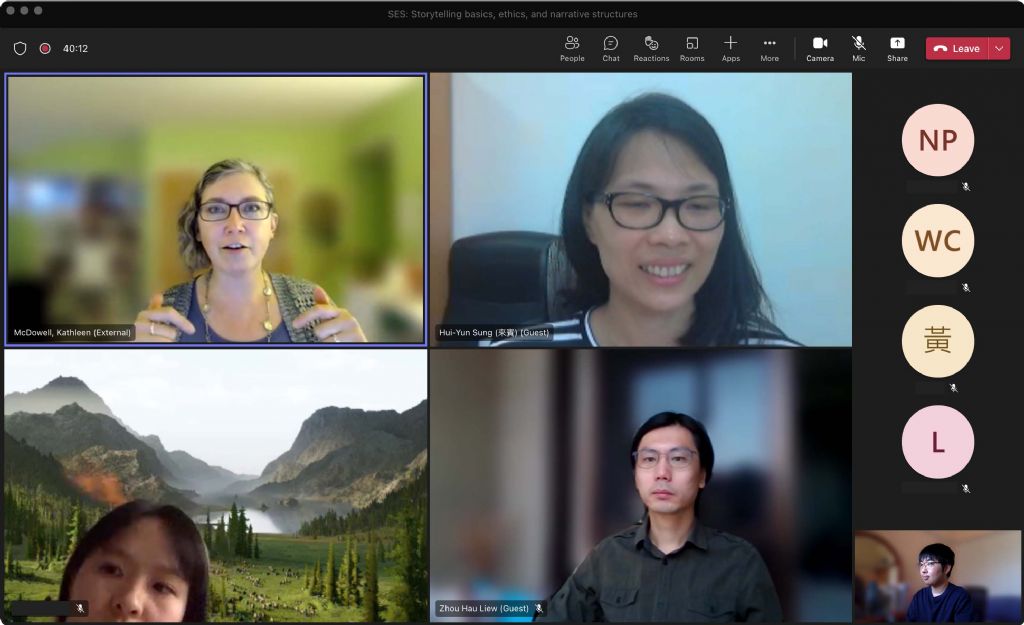Click the Zhou Hau Liew (Guest) name label
The height and width of the screenshot is (625, 1024).
pos(484,608)
